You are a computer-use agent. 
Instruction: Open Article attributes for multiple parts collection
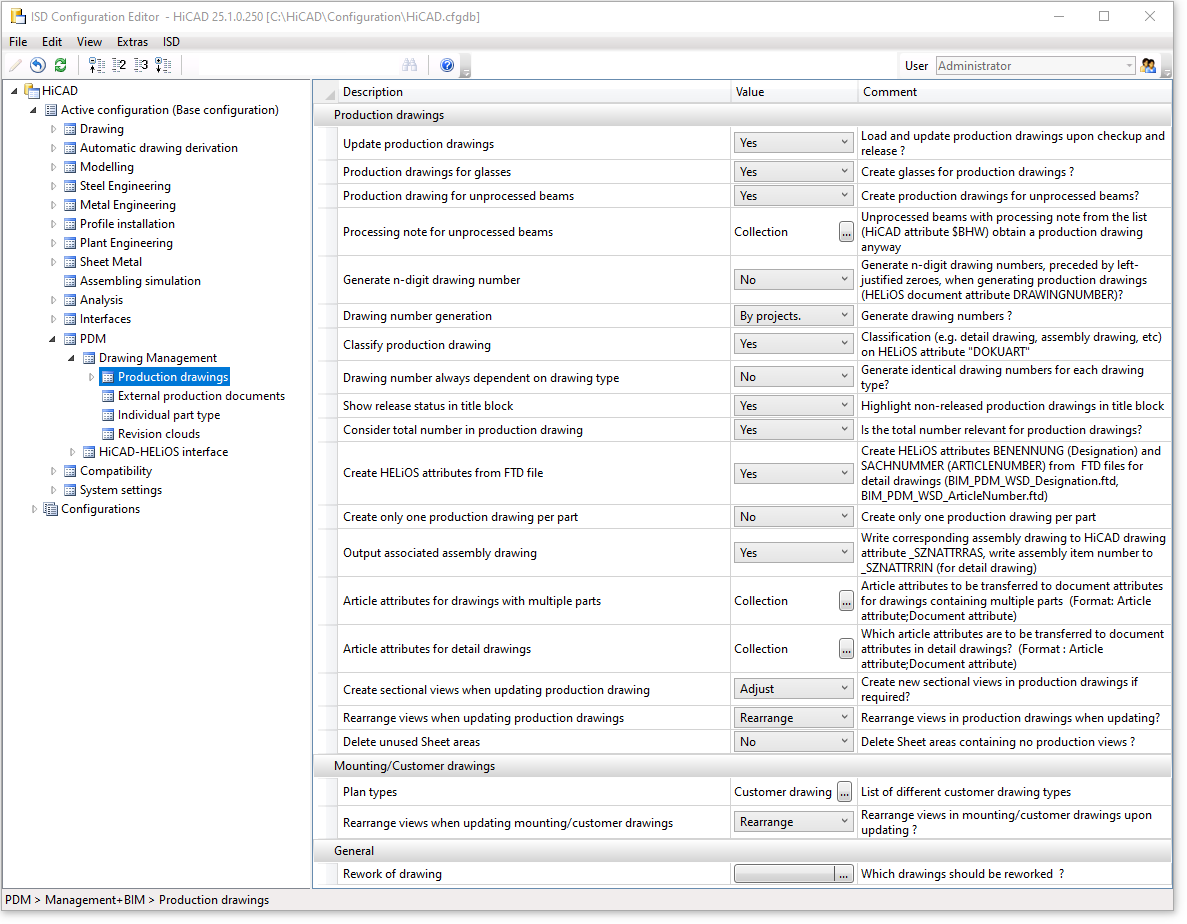tap(846, 601)
